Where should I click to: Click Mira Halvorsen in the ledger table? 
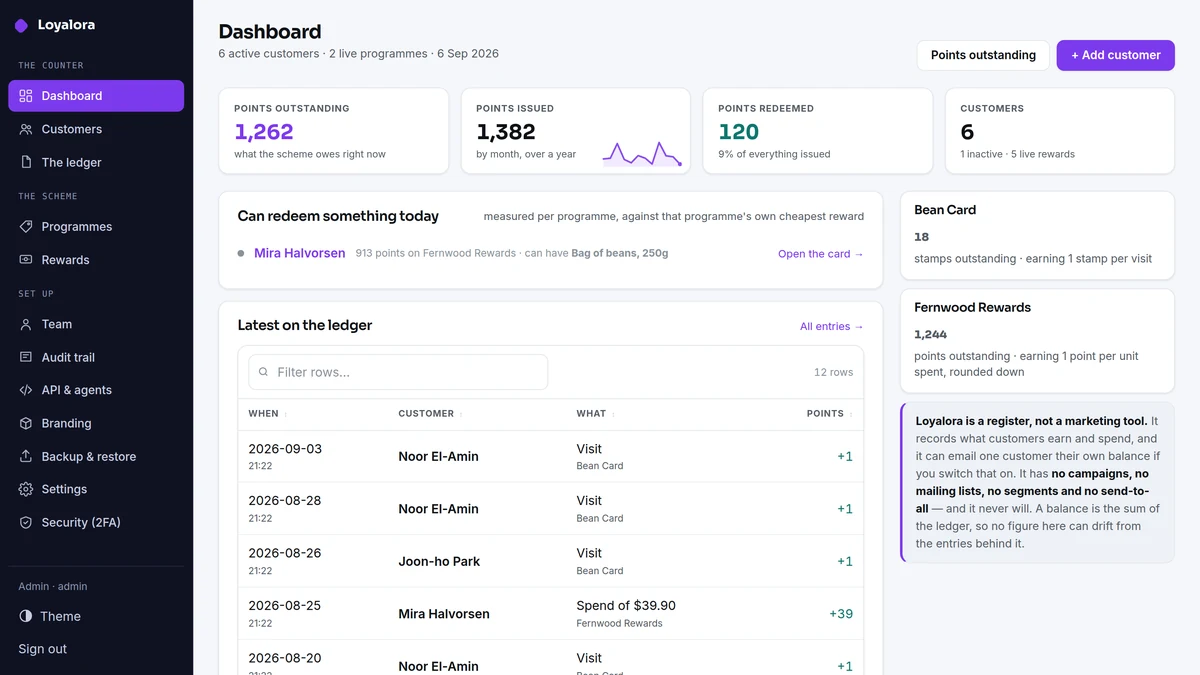(x=444, y=614)
